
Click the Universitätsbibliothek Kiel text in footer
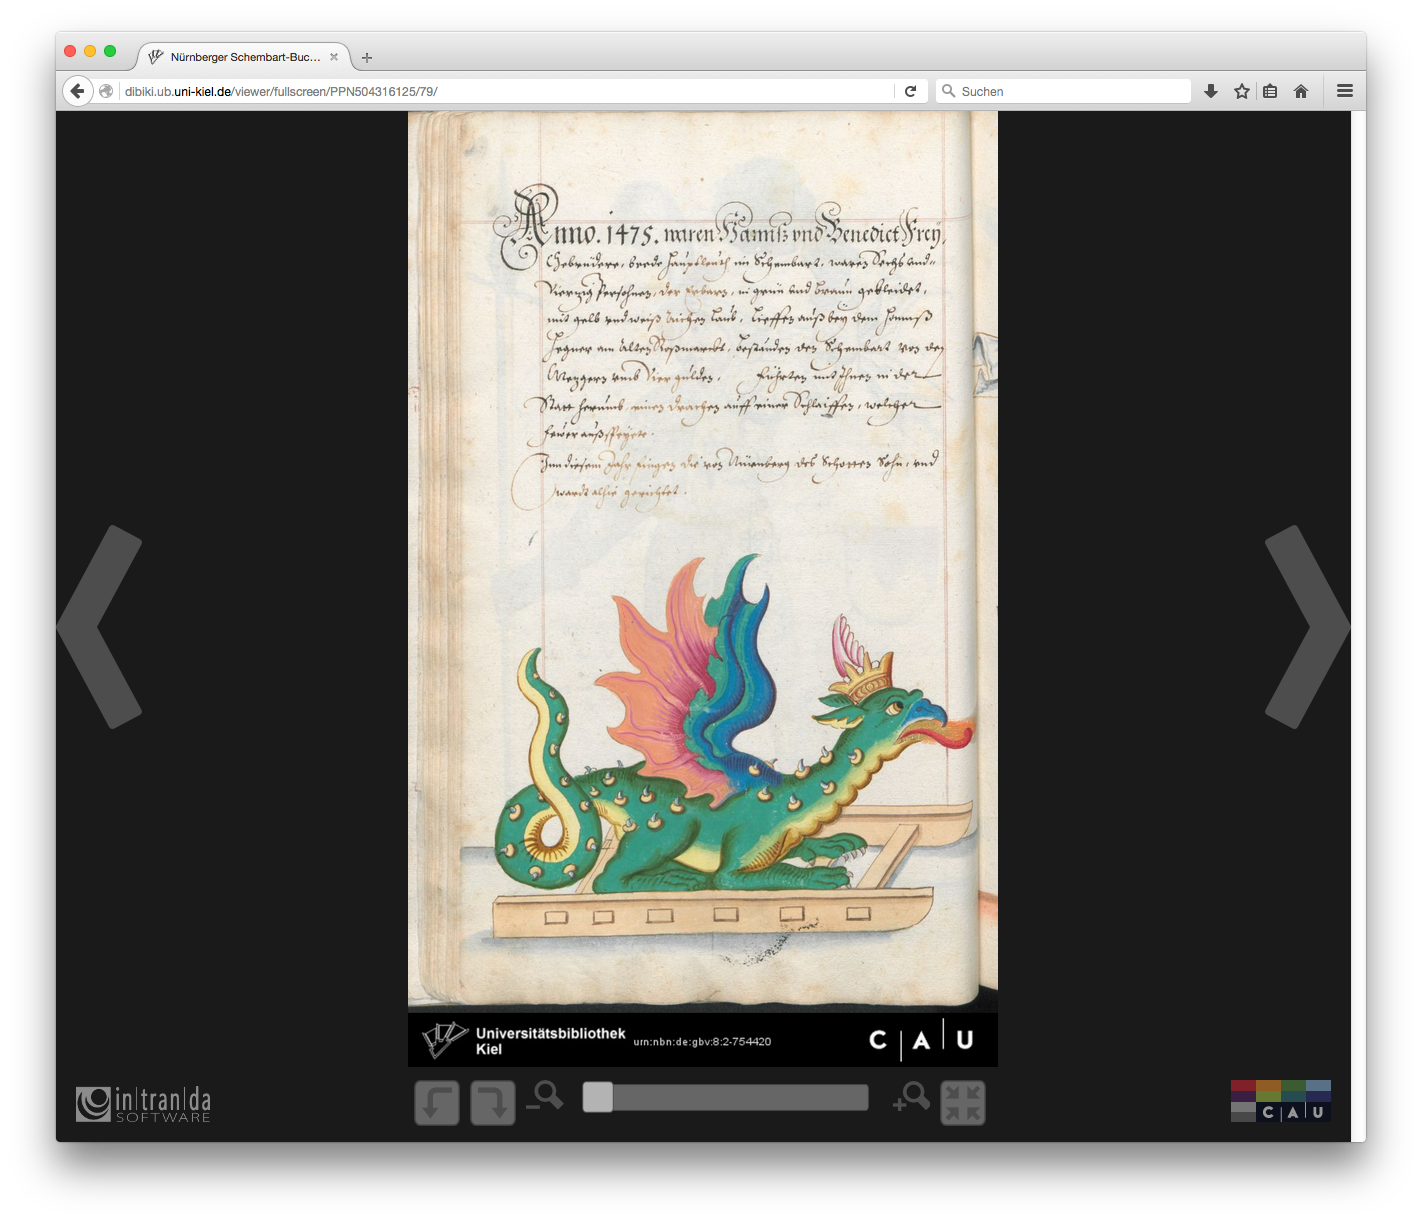click(x=550, y=1041)
